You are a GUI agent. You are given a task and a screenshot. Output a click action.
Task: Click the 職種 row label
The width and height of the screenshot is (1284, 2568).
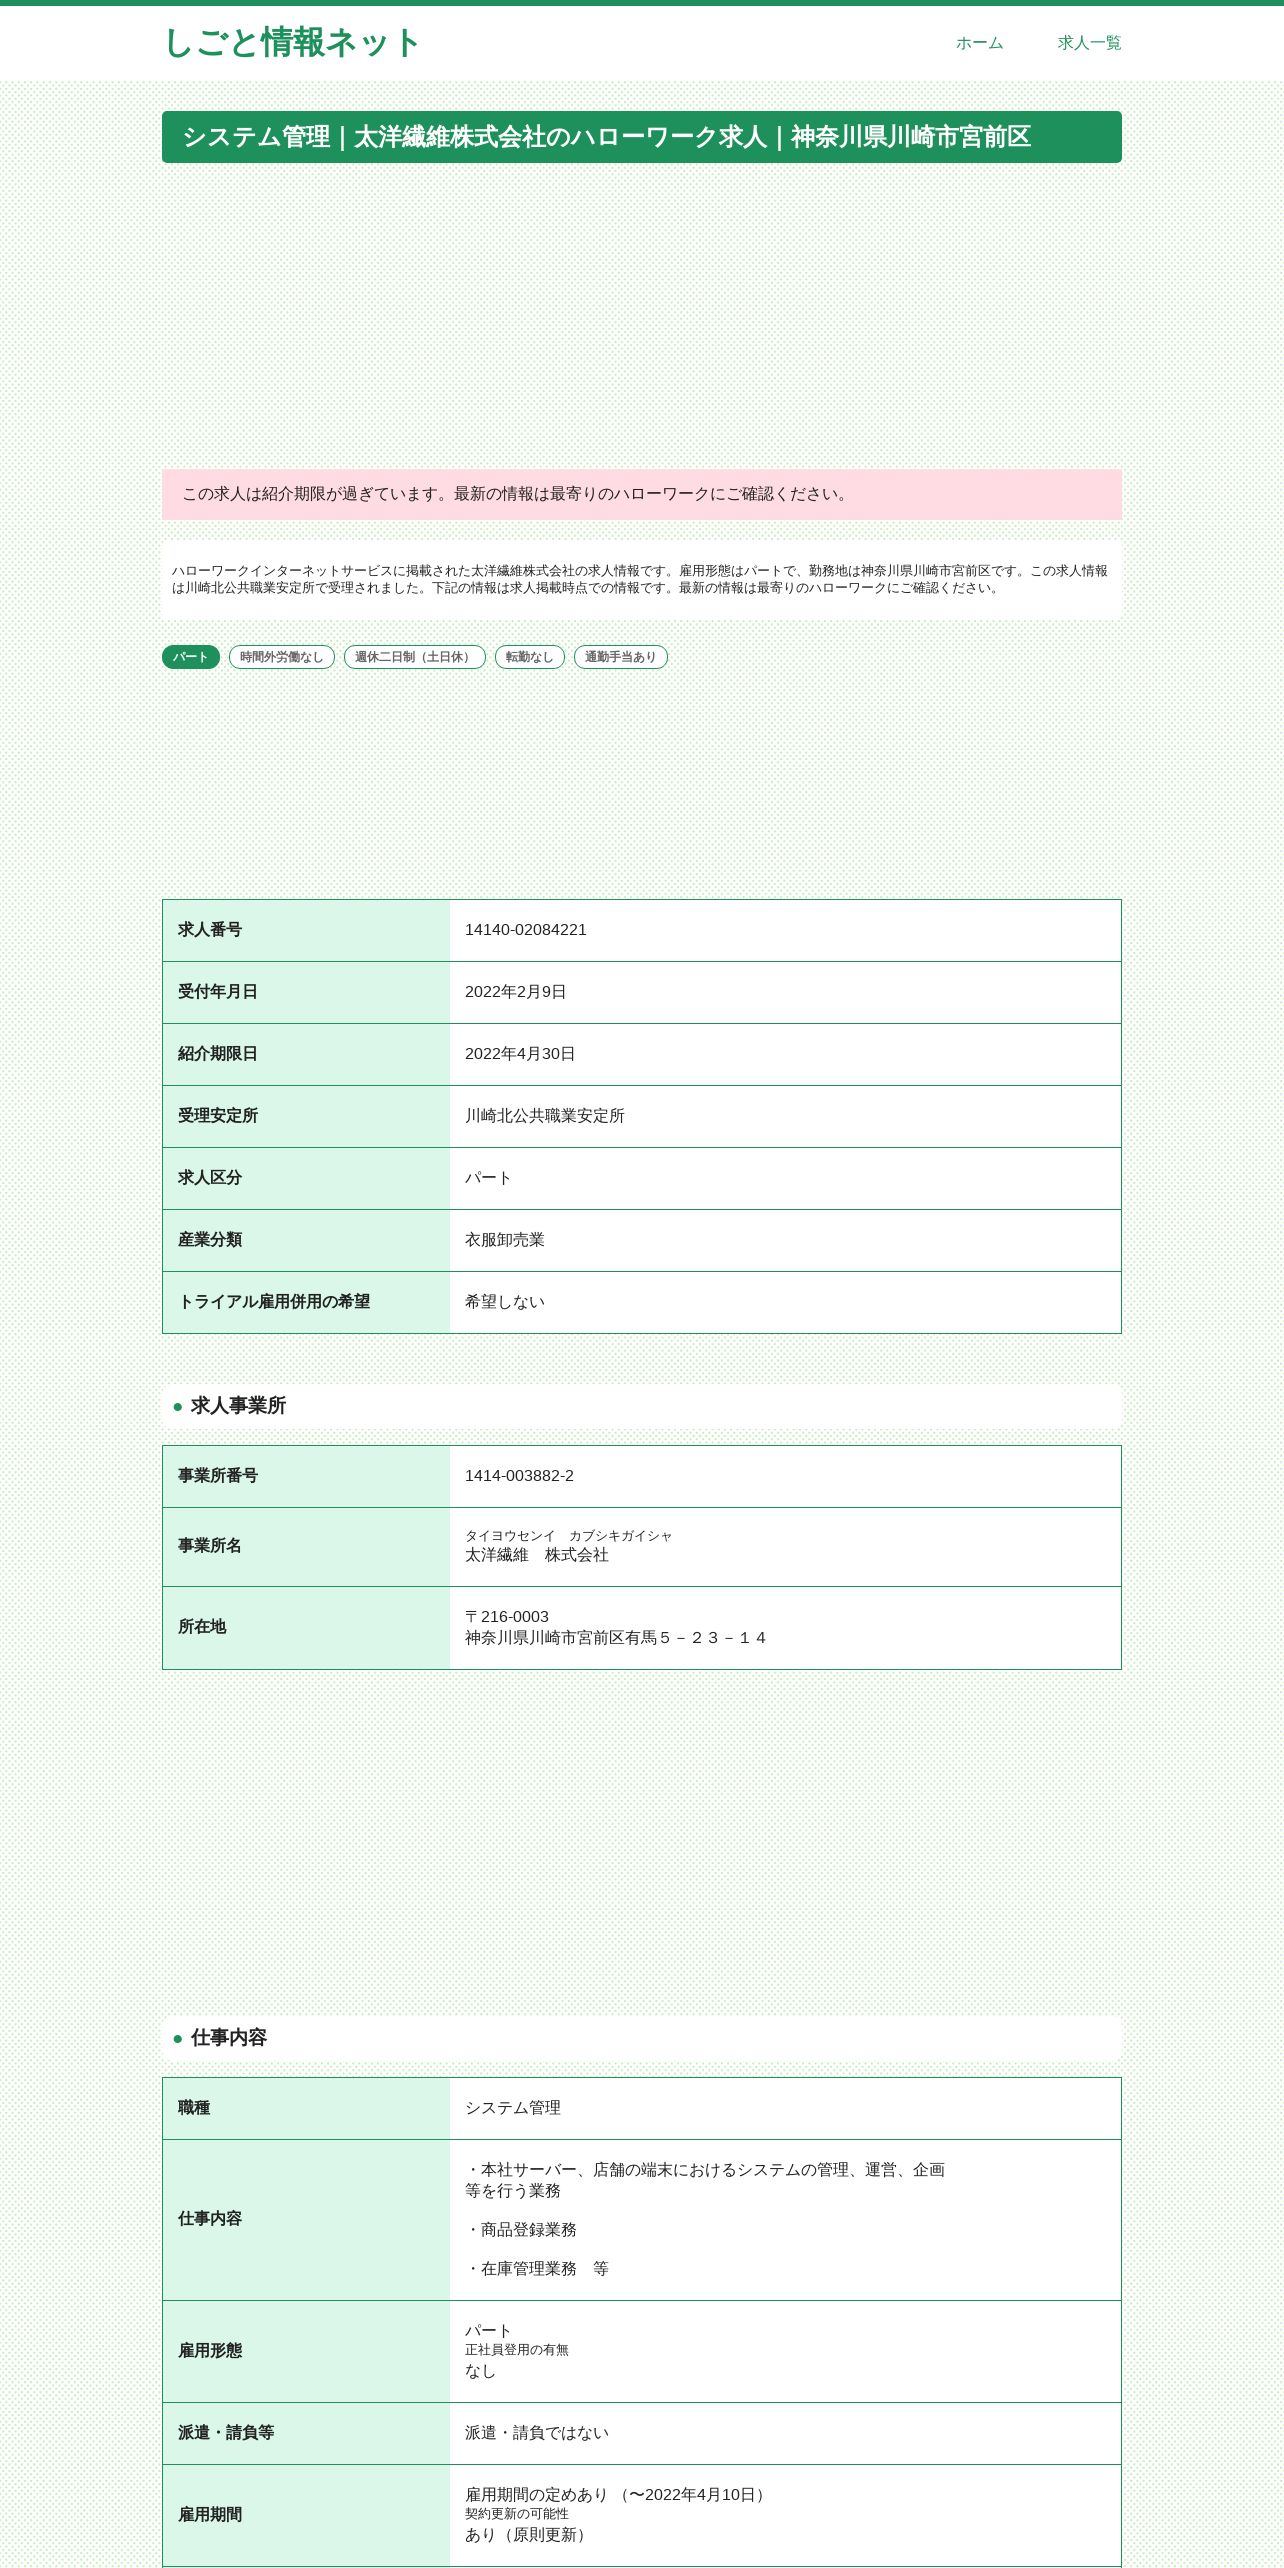tap(194, 2108)
